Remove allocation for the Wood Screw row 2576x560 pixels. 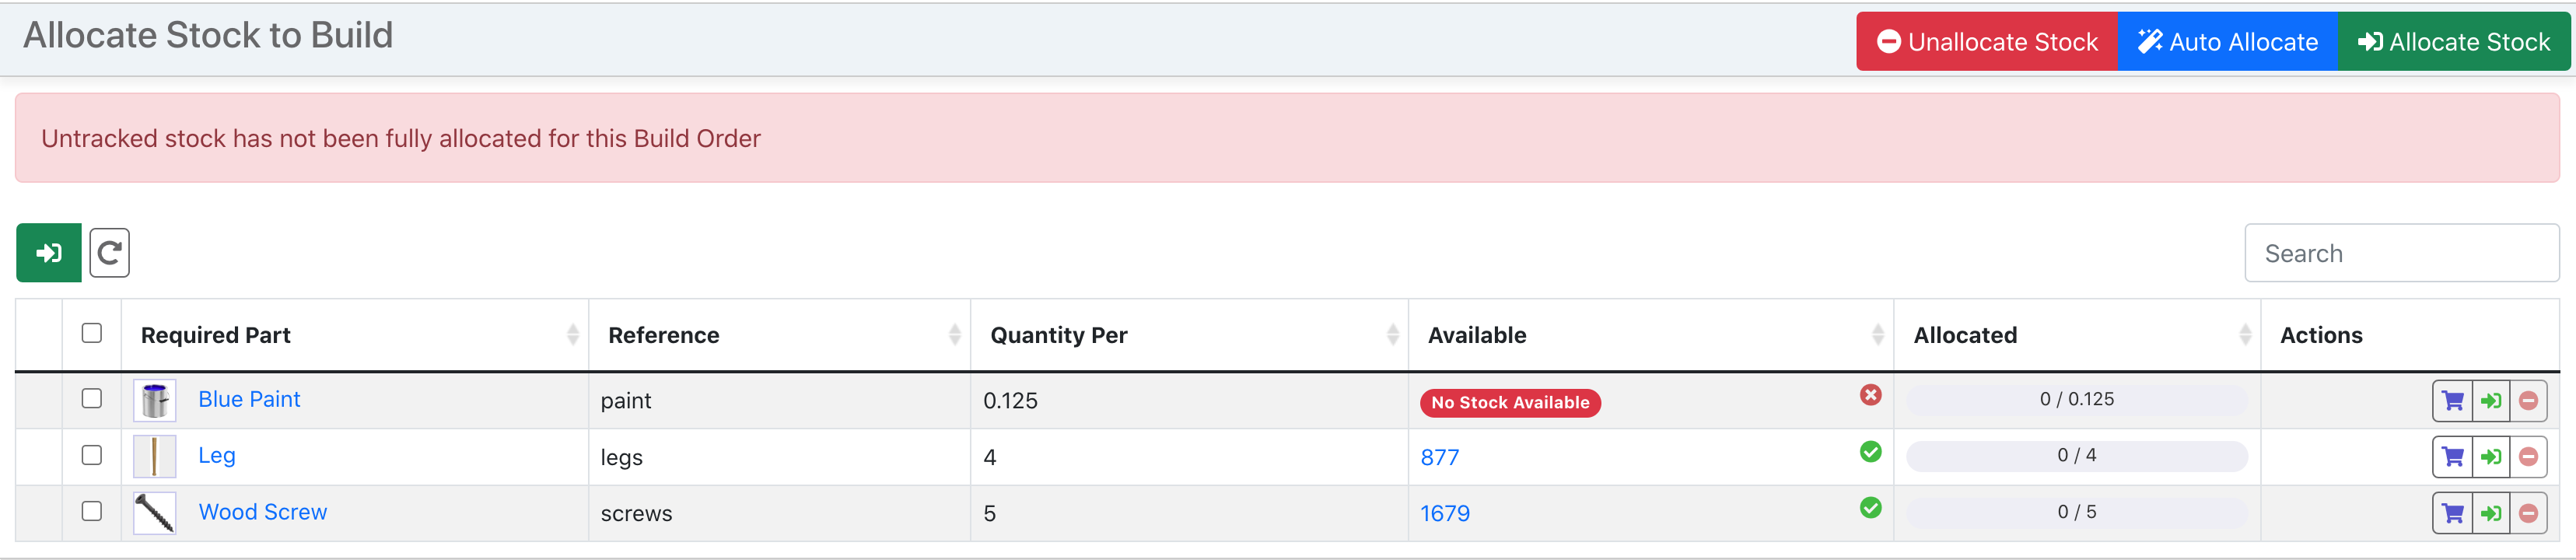(x=2528, y=512)
